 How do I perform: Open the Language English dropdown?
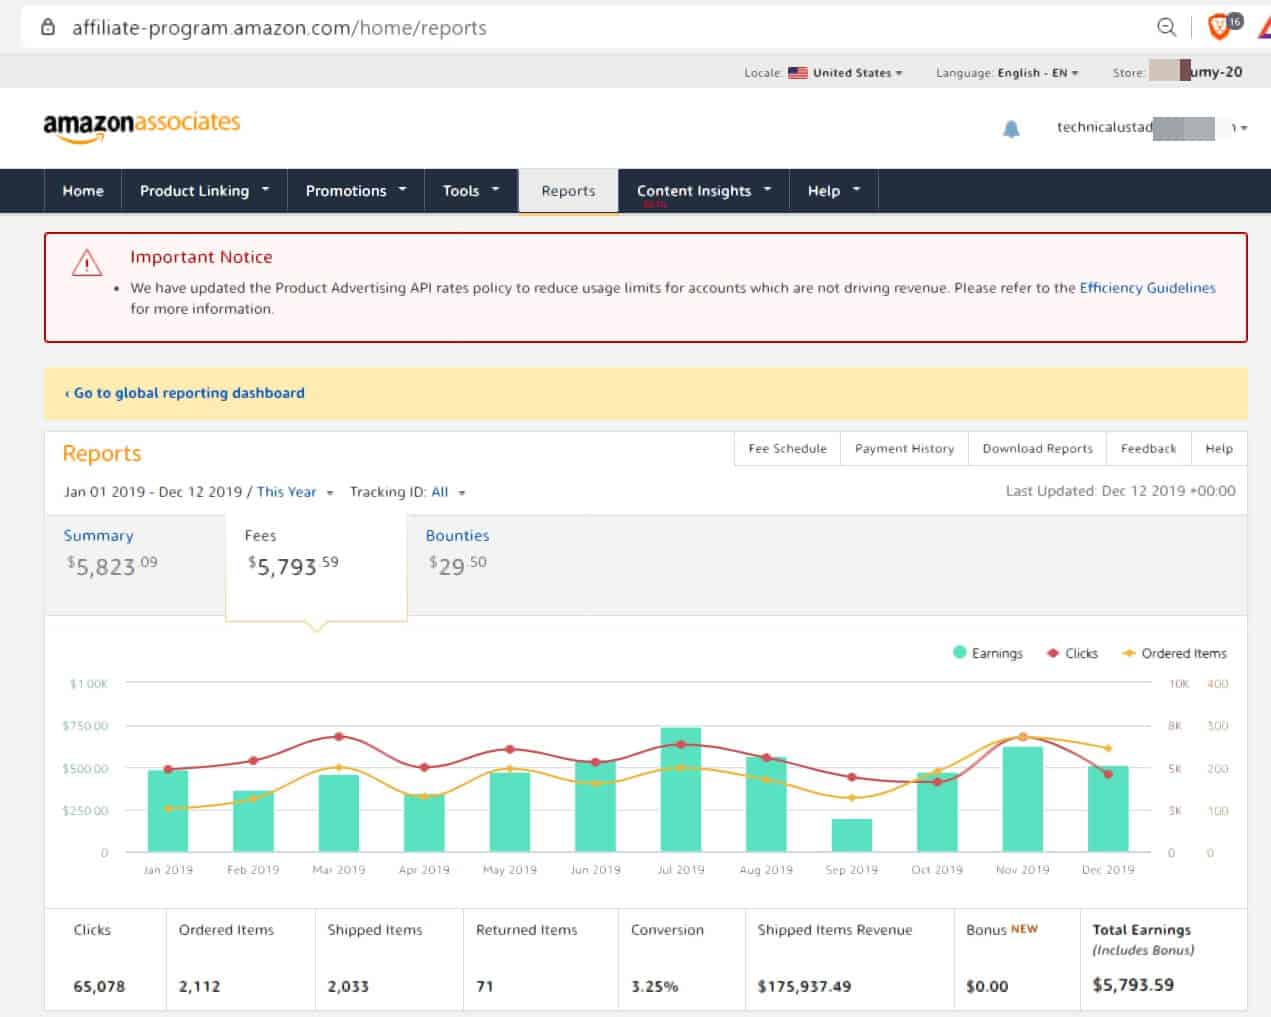pos(1038,73)
